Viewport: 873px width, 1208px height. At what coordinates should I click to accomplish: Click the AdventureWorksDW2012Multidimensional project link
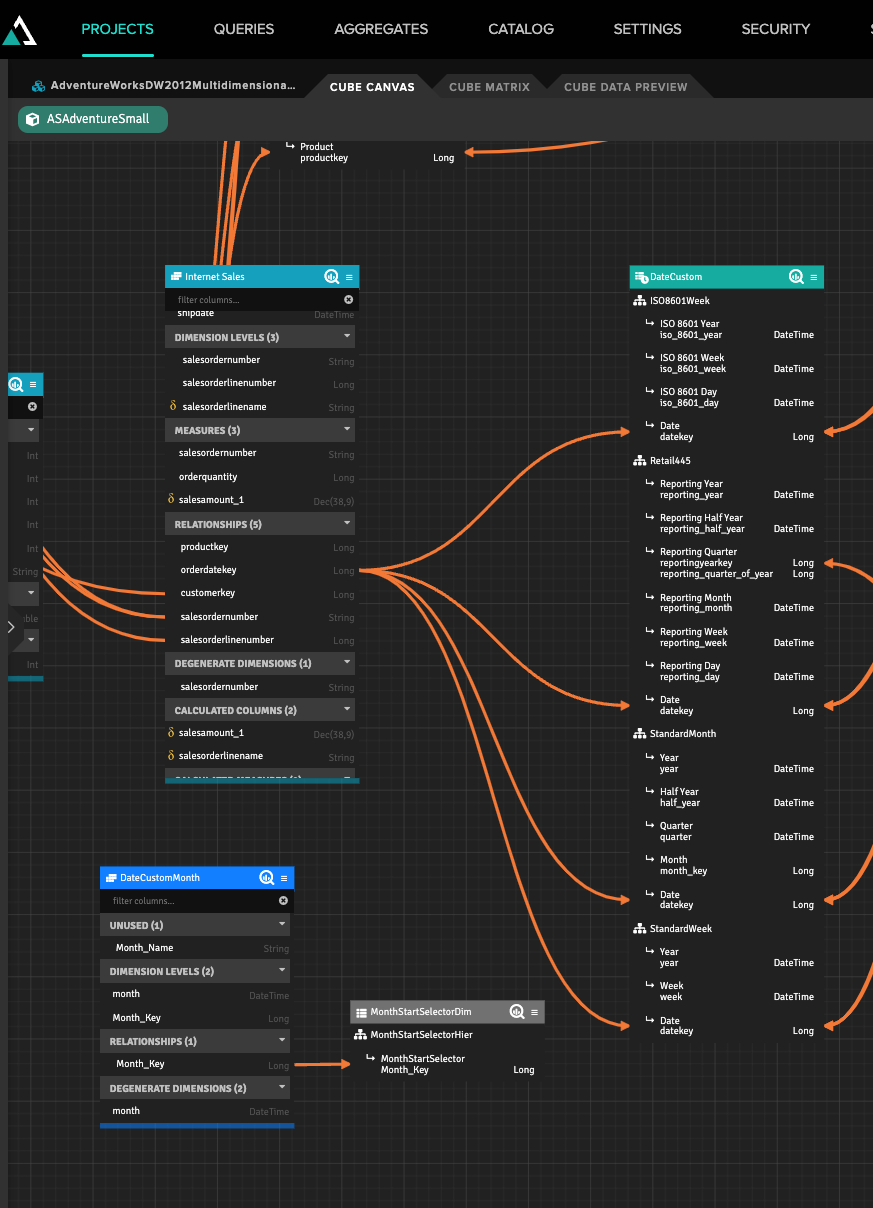click(x=173, y=86)
